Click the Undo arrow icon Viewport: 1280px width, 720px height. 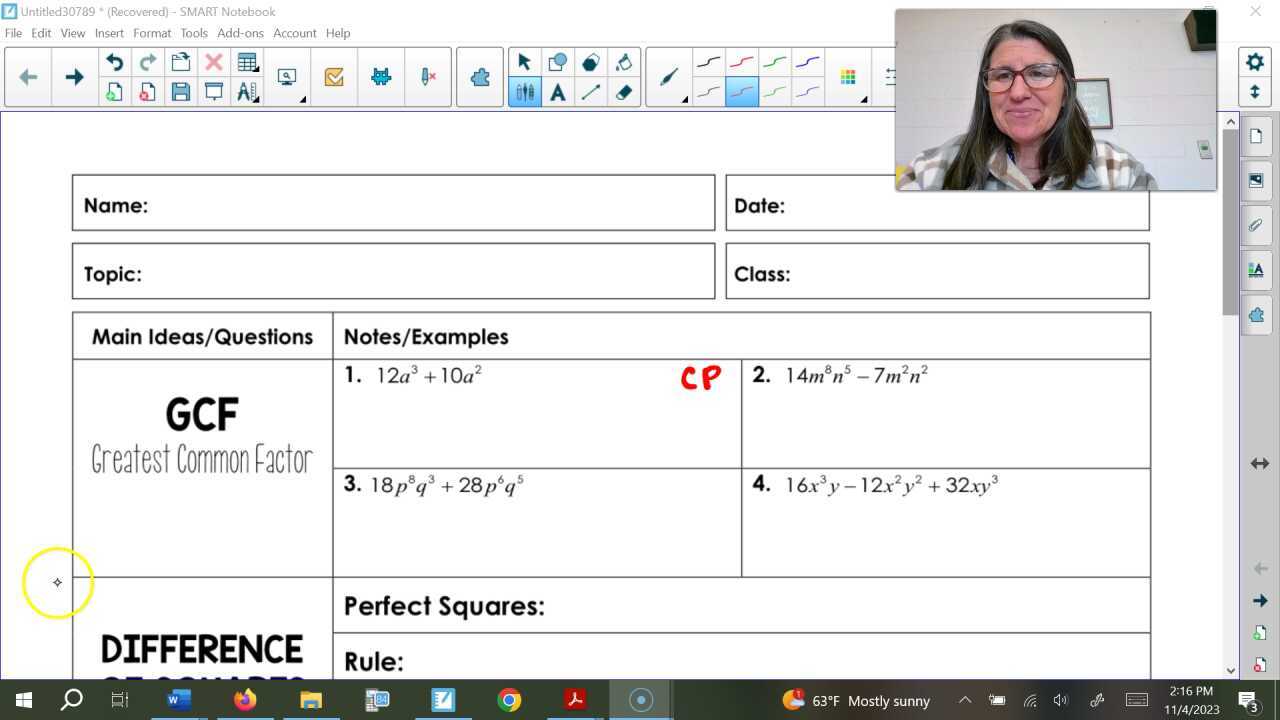click(115, 61)
